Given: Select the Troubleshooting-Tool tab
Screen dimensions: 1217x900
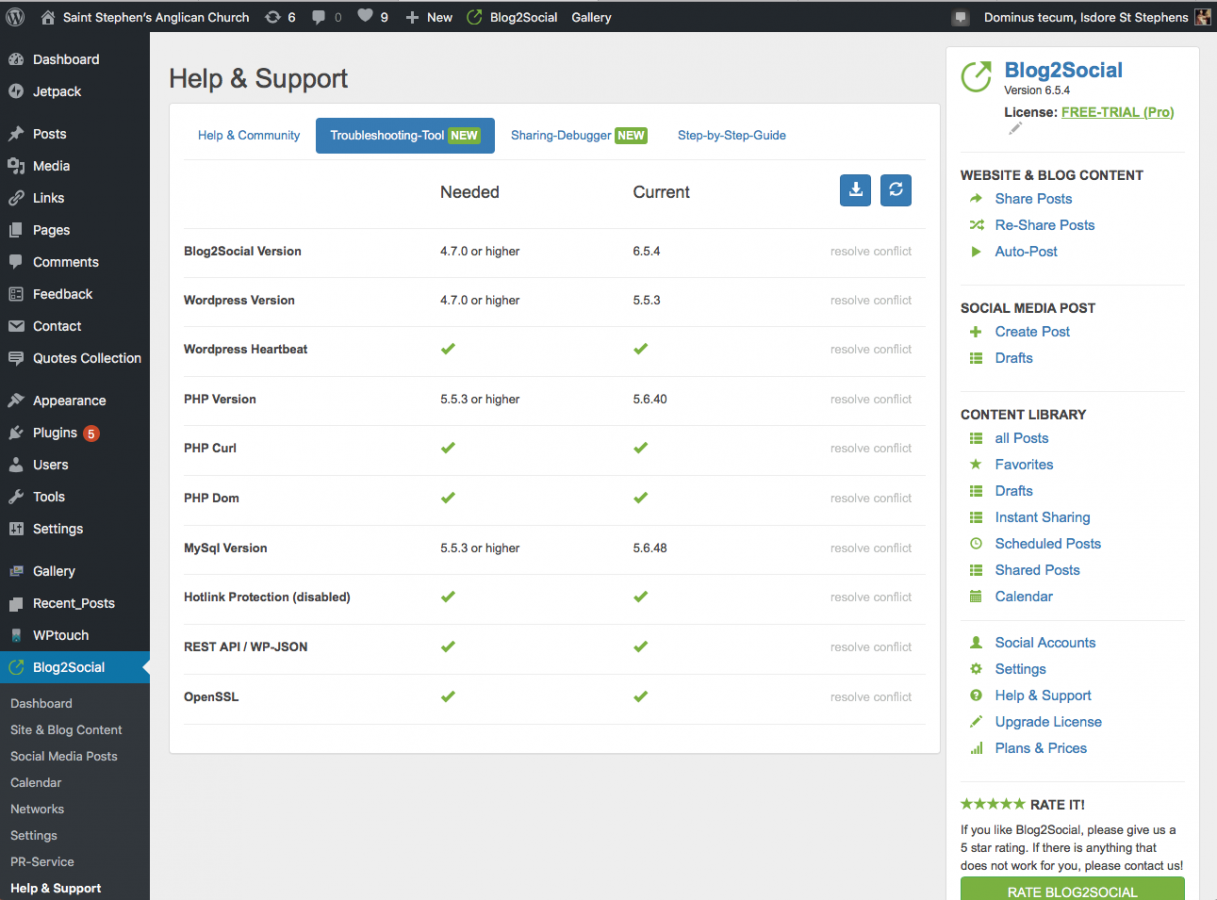Looking at the screenshot, I should coord(405,135).
